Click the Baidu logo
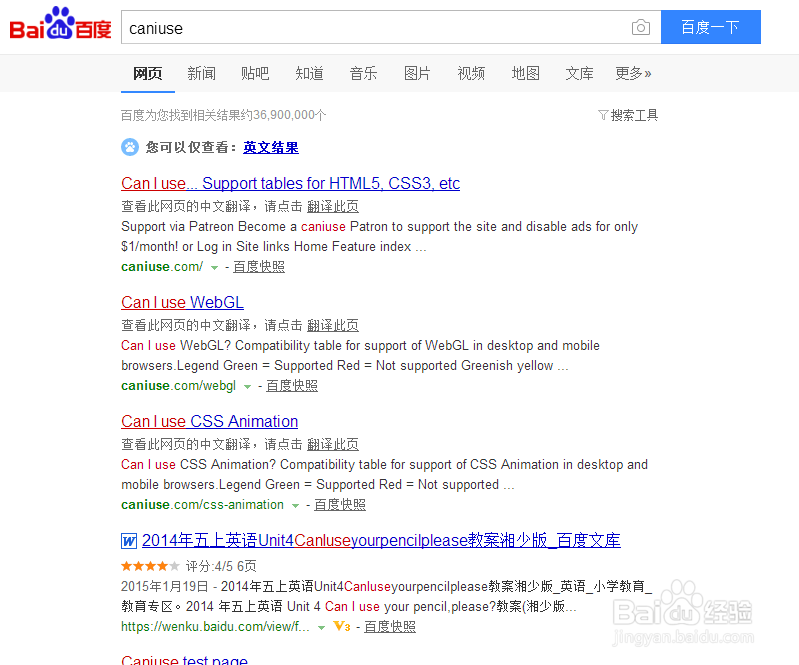 [60, 23]
